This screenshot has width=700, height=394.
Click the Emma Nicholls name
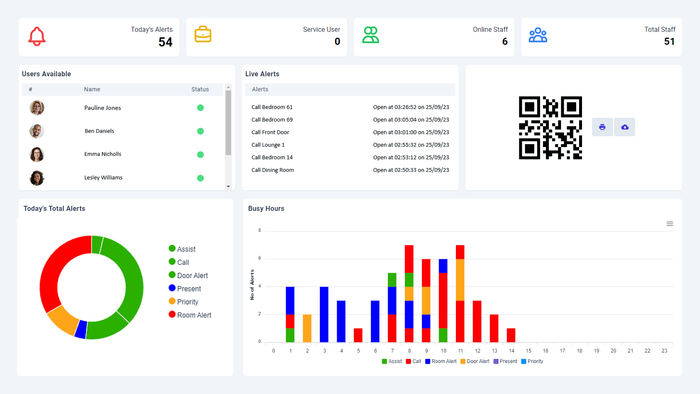pos(103,154)
